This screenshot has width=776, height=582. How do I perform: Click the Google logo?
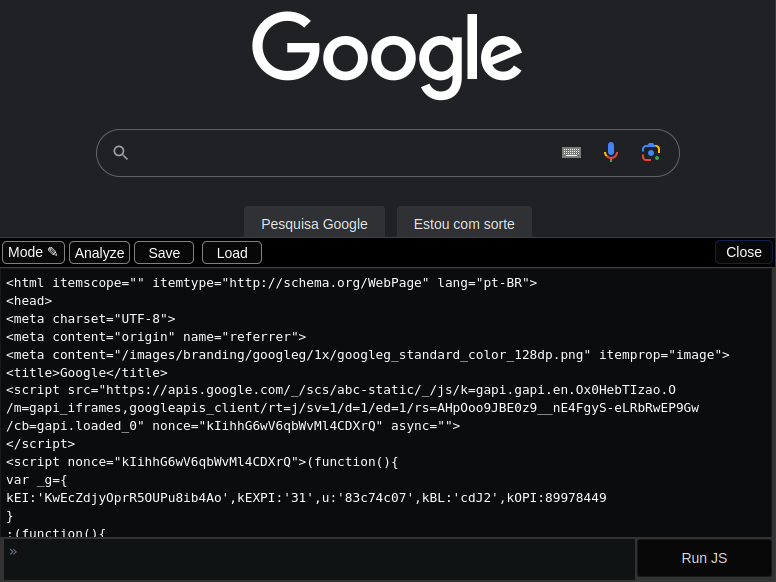(x=387, y=54)
